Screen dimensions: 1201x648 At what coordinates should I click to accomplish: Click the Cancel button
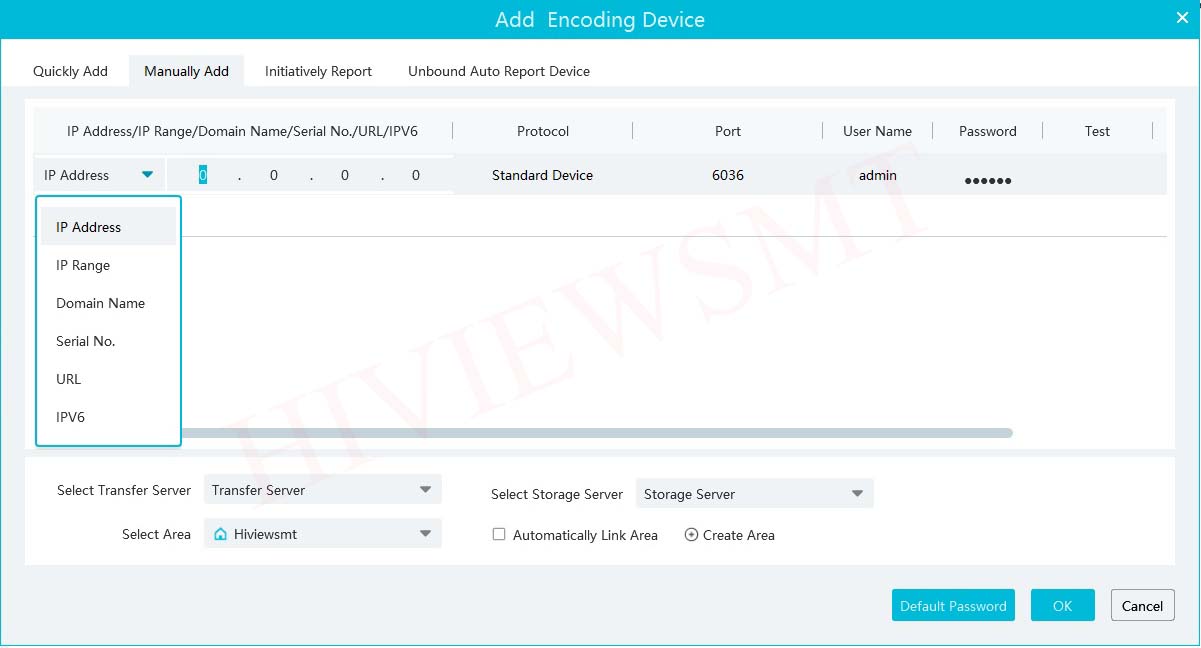click(x=1142, y=605)
